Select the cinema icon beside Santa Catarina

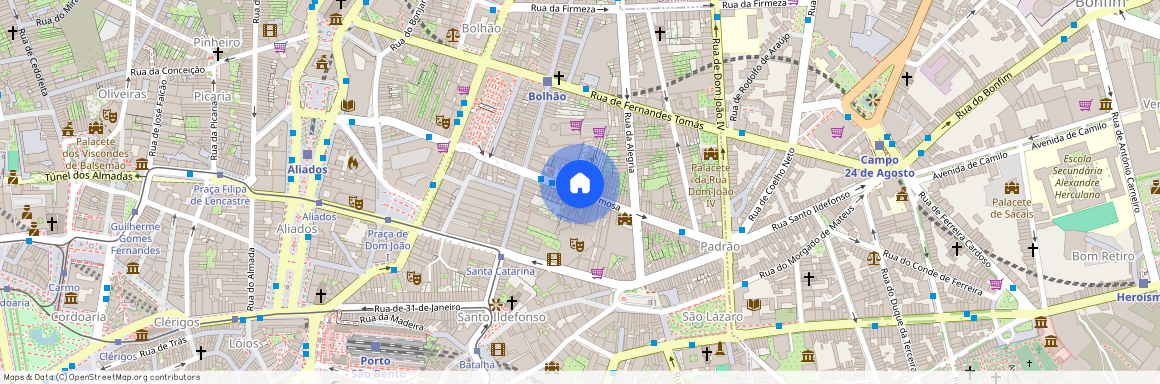click(x=553, y=259)
